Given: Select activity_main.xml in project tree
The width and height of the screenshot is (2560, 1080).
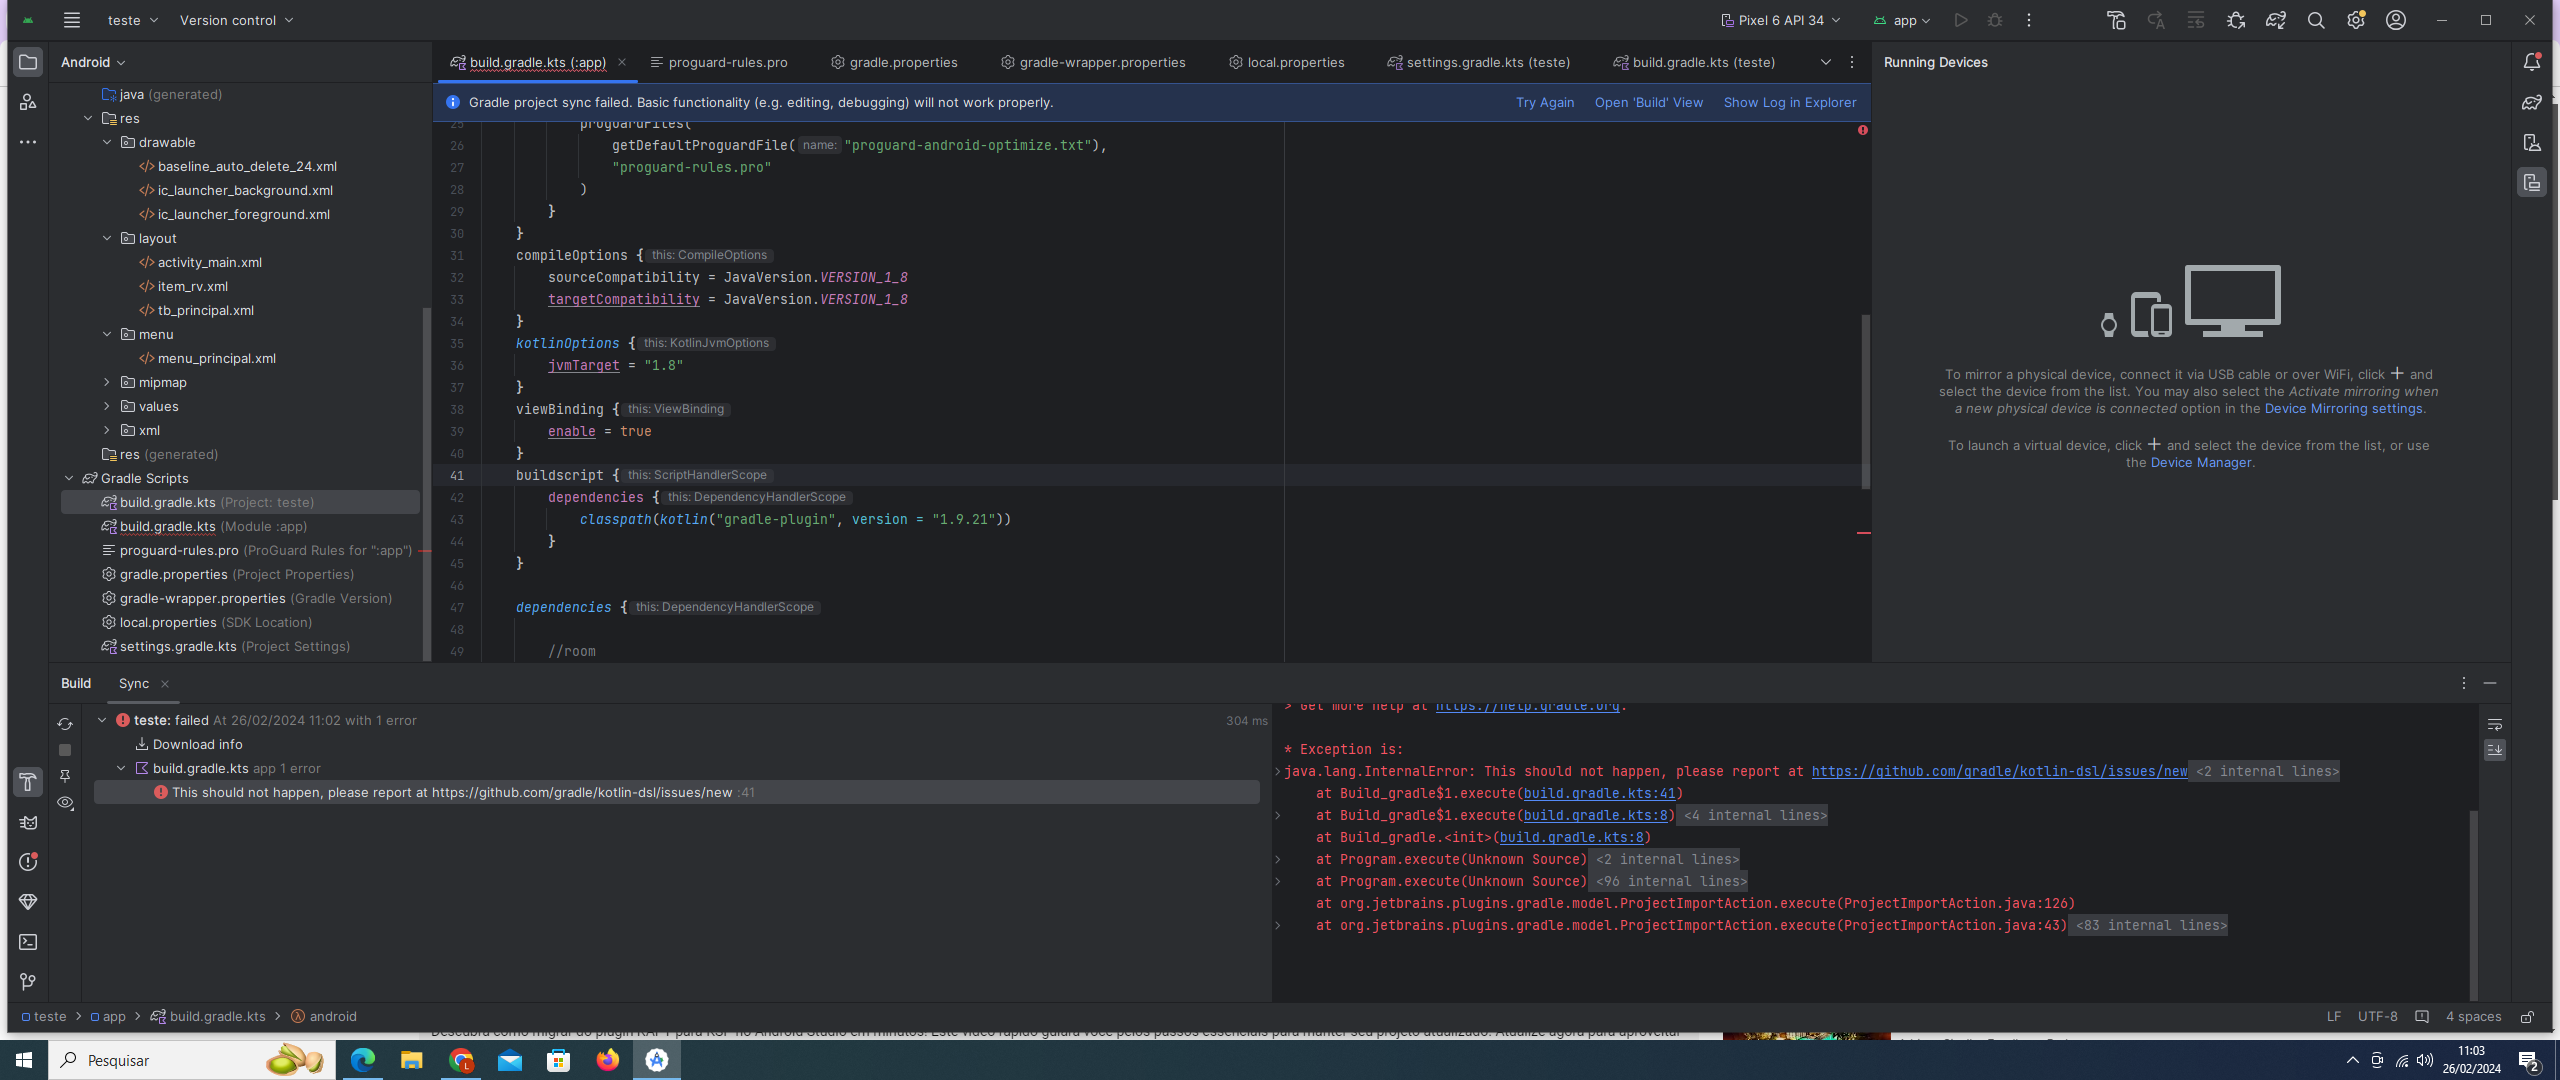Looking at the screenshot, I should [209, 262].
